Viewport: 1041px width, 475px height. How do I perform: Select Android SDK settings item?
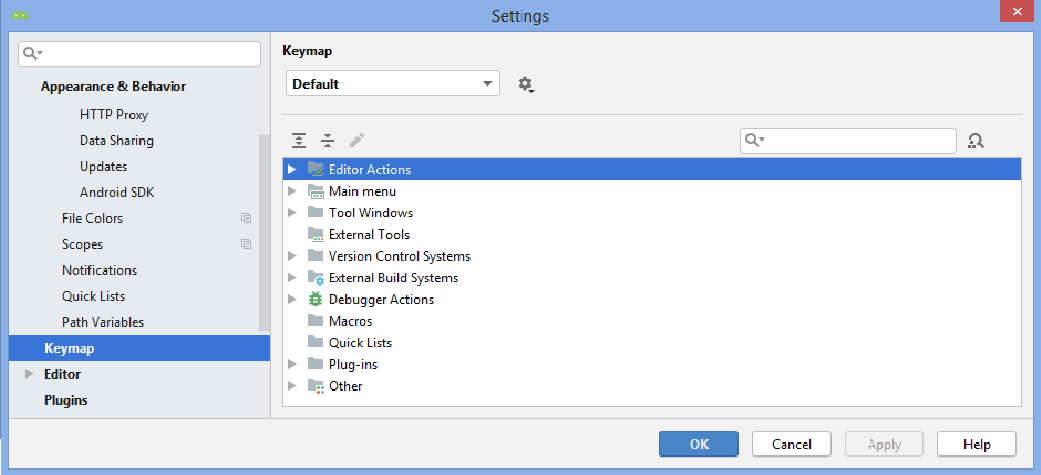pyautogui.click(x=117, y=192)
